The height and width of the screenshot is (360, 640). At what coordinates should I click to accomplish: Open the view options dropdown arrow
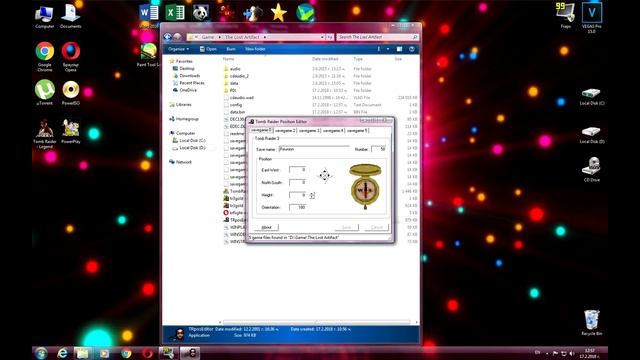[x=388, y=49]
